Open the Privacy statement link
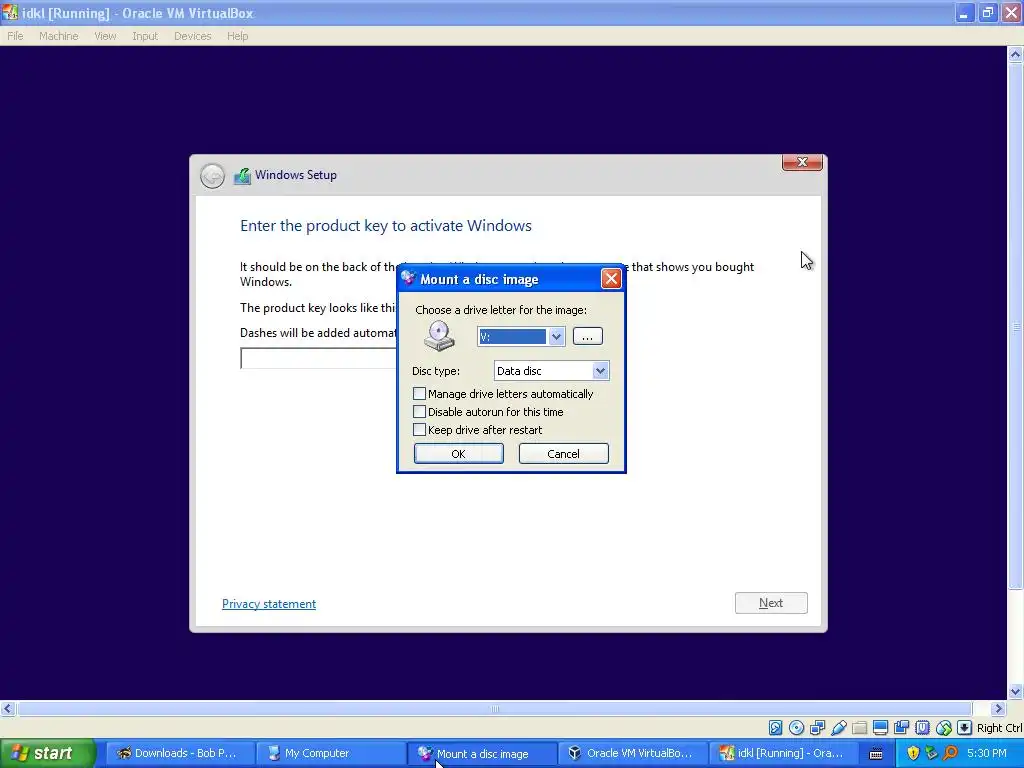Image resolution: width=1024 pixels, height=768 pixels. coord(269,604)
